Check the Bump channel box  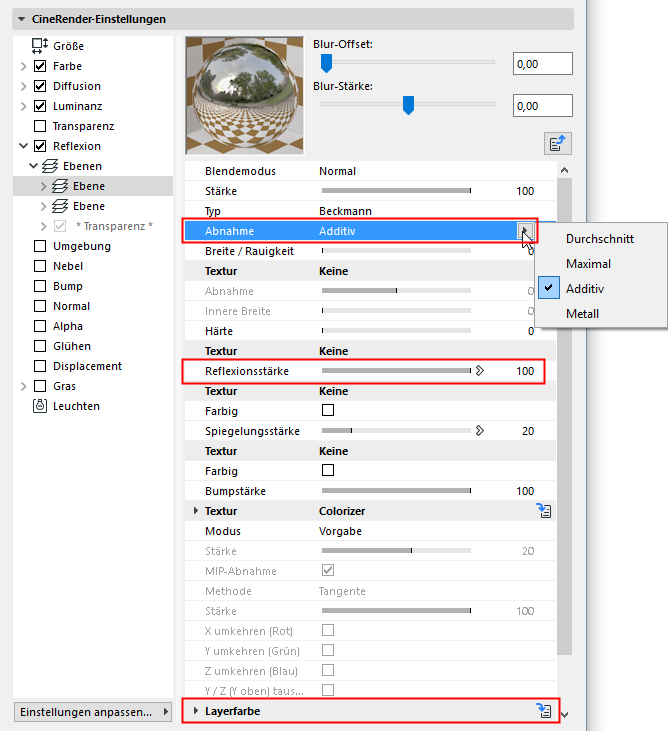(x=40, y=286)
